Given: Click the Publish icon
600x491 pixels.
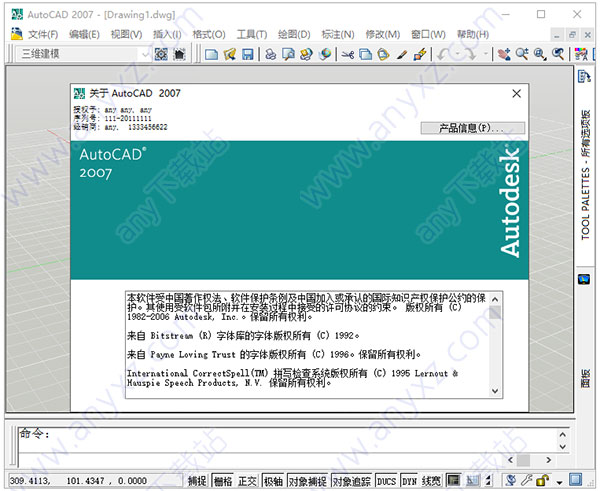Looking at the screenshot, I should (306, 54).
